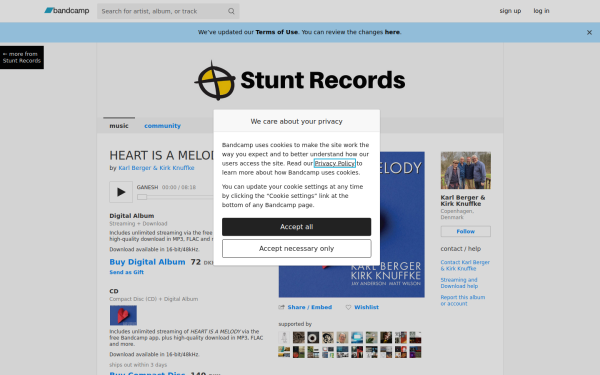
Task: Click the 'here' link in the banner
Action: (x=392, y=32)
